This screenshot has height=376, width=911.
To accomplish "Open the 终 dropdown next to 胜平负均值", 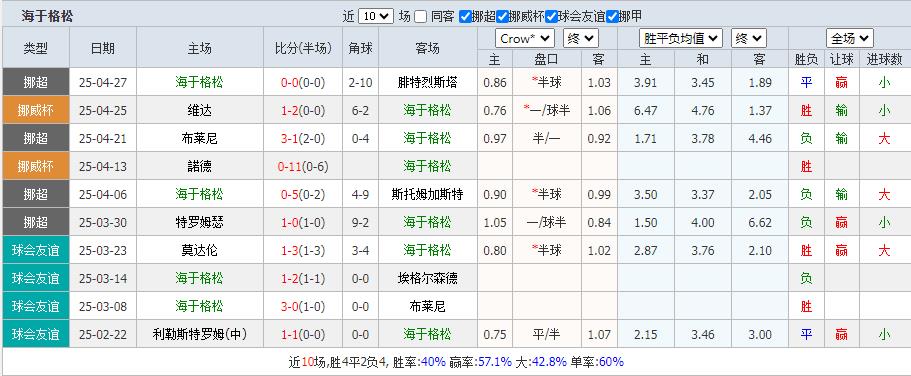I will coord(749,38).
